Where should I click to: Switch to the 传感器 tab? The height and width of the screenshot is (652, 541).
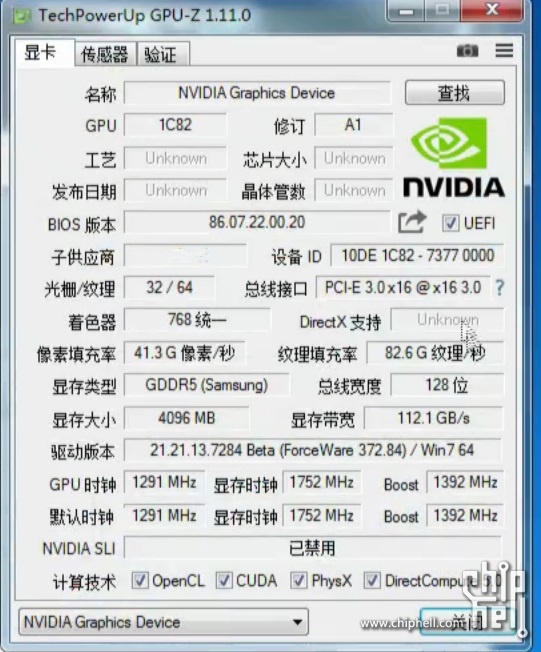coord(105,54)
